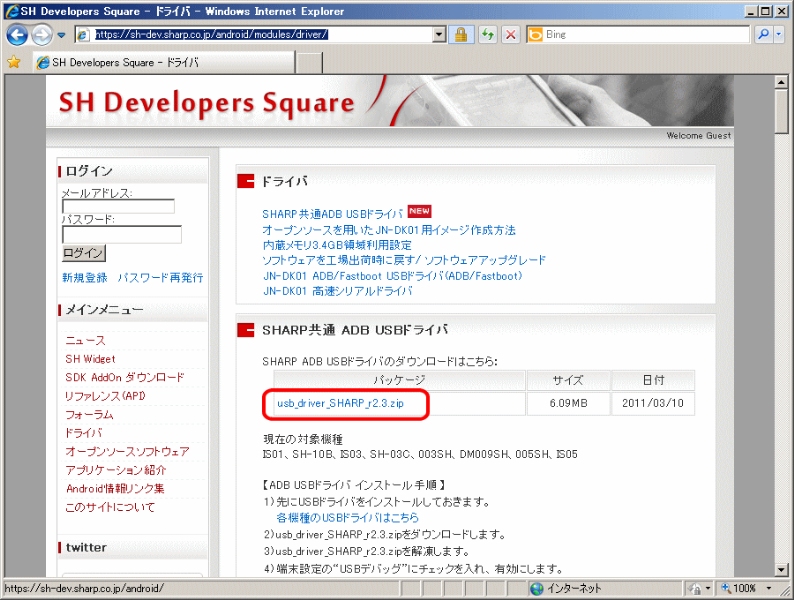
Task: Click the password login field
Action: coord(122,234)
